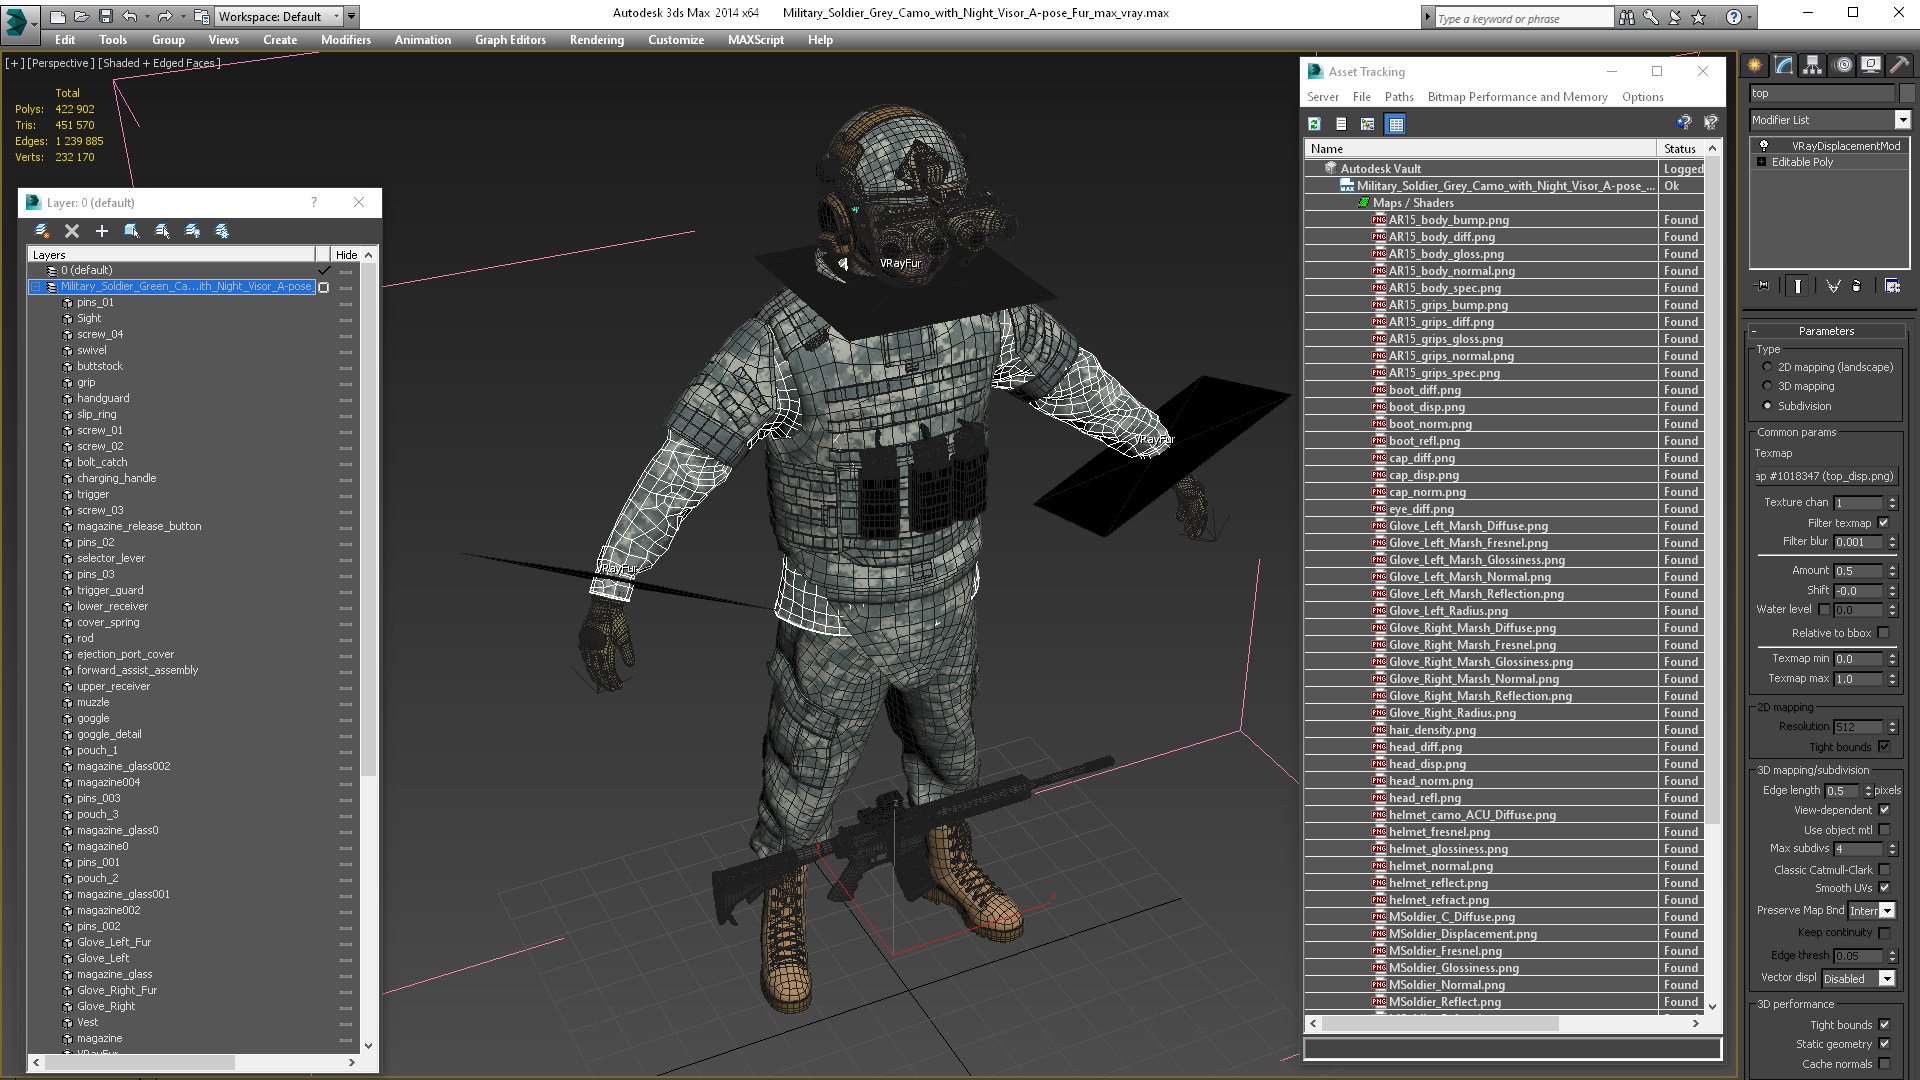Image resolution: width=1920 pixels, height=1080 pixels.
Task: Switch to the Utilities hammer tab
Action: [x=1899, y=65]
